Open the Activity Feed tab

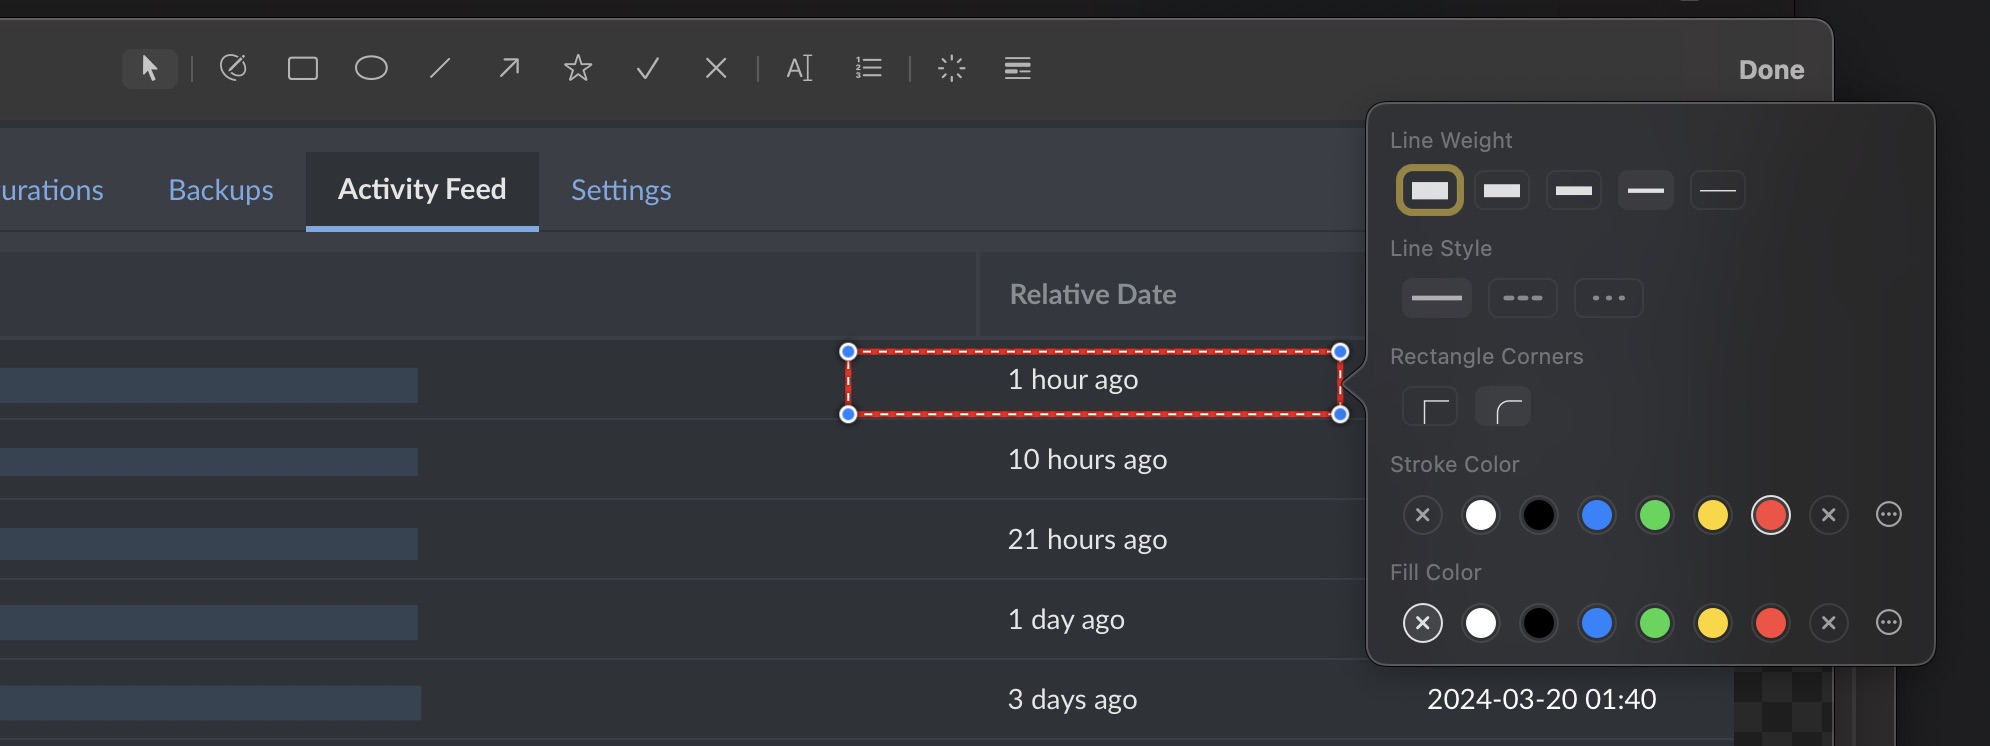coord(422,190)
